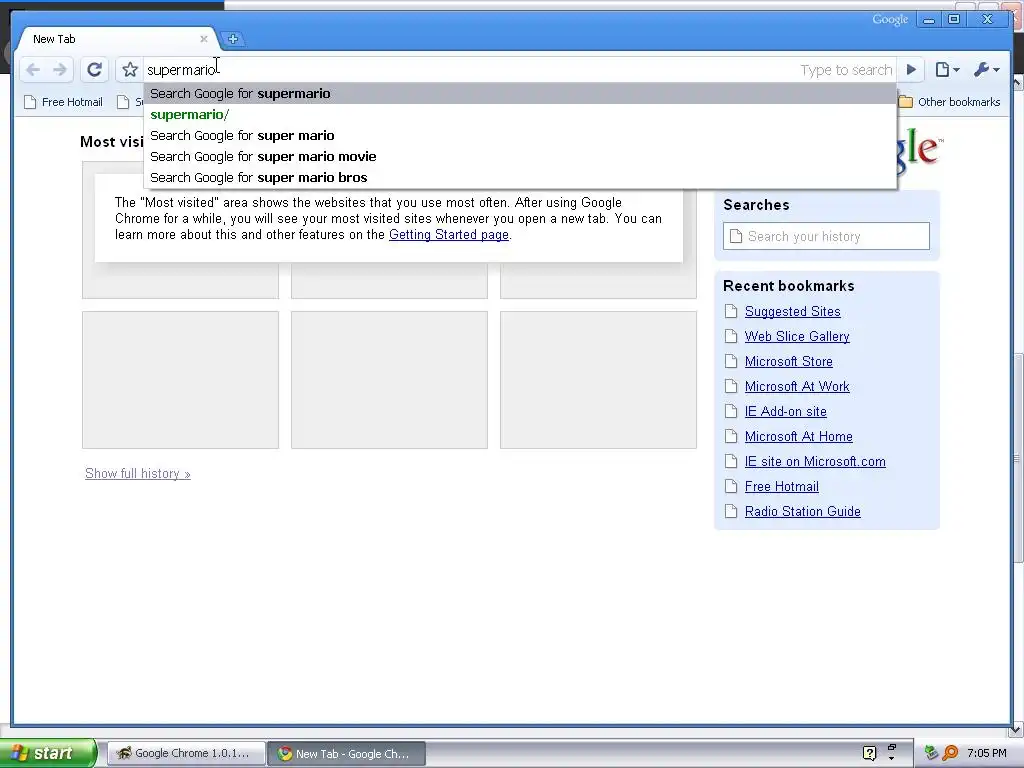Click the Back navigation arrow
This screenshot has width=1024, height=768.
coord(33,70)
